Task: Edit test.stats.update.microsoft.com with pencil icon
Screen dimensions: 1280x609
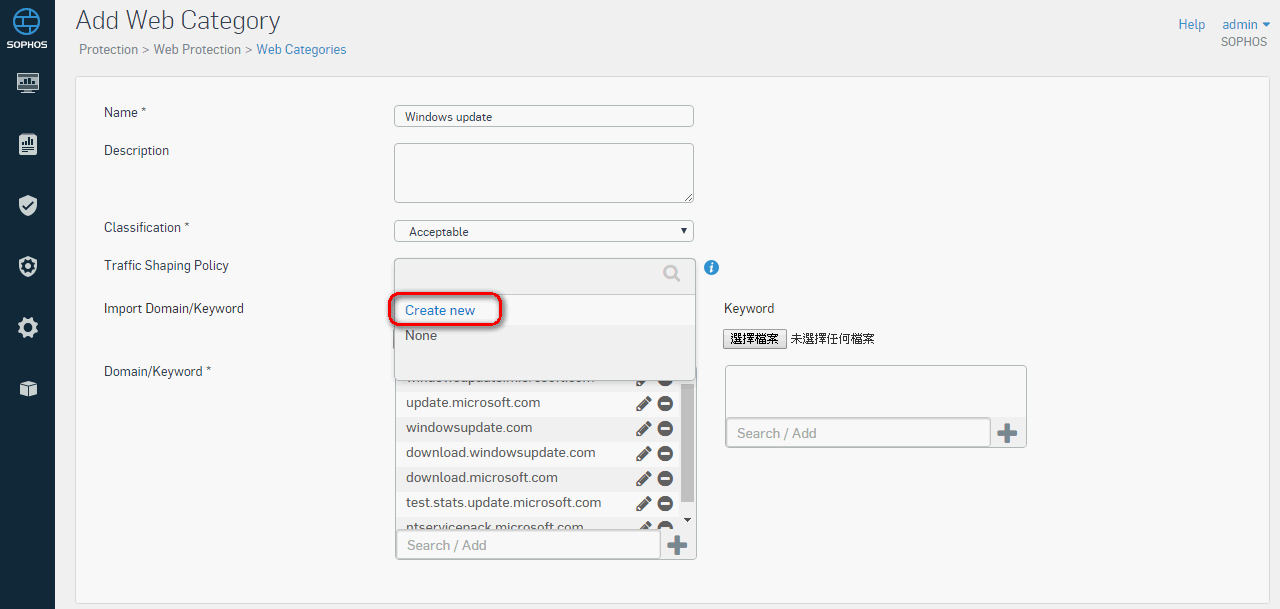Action: click(x=644, y=503)
